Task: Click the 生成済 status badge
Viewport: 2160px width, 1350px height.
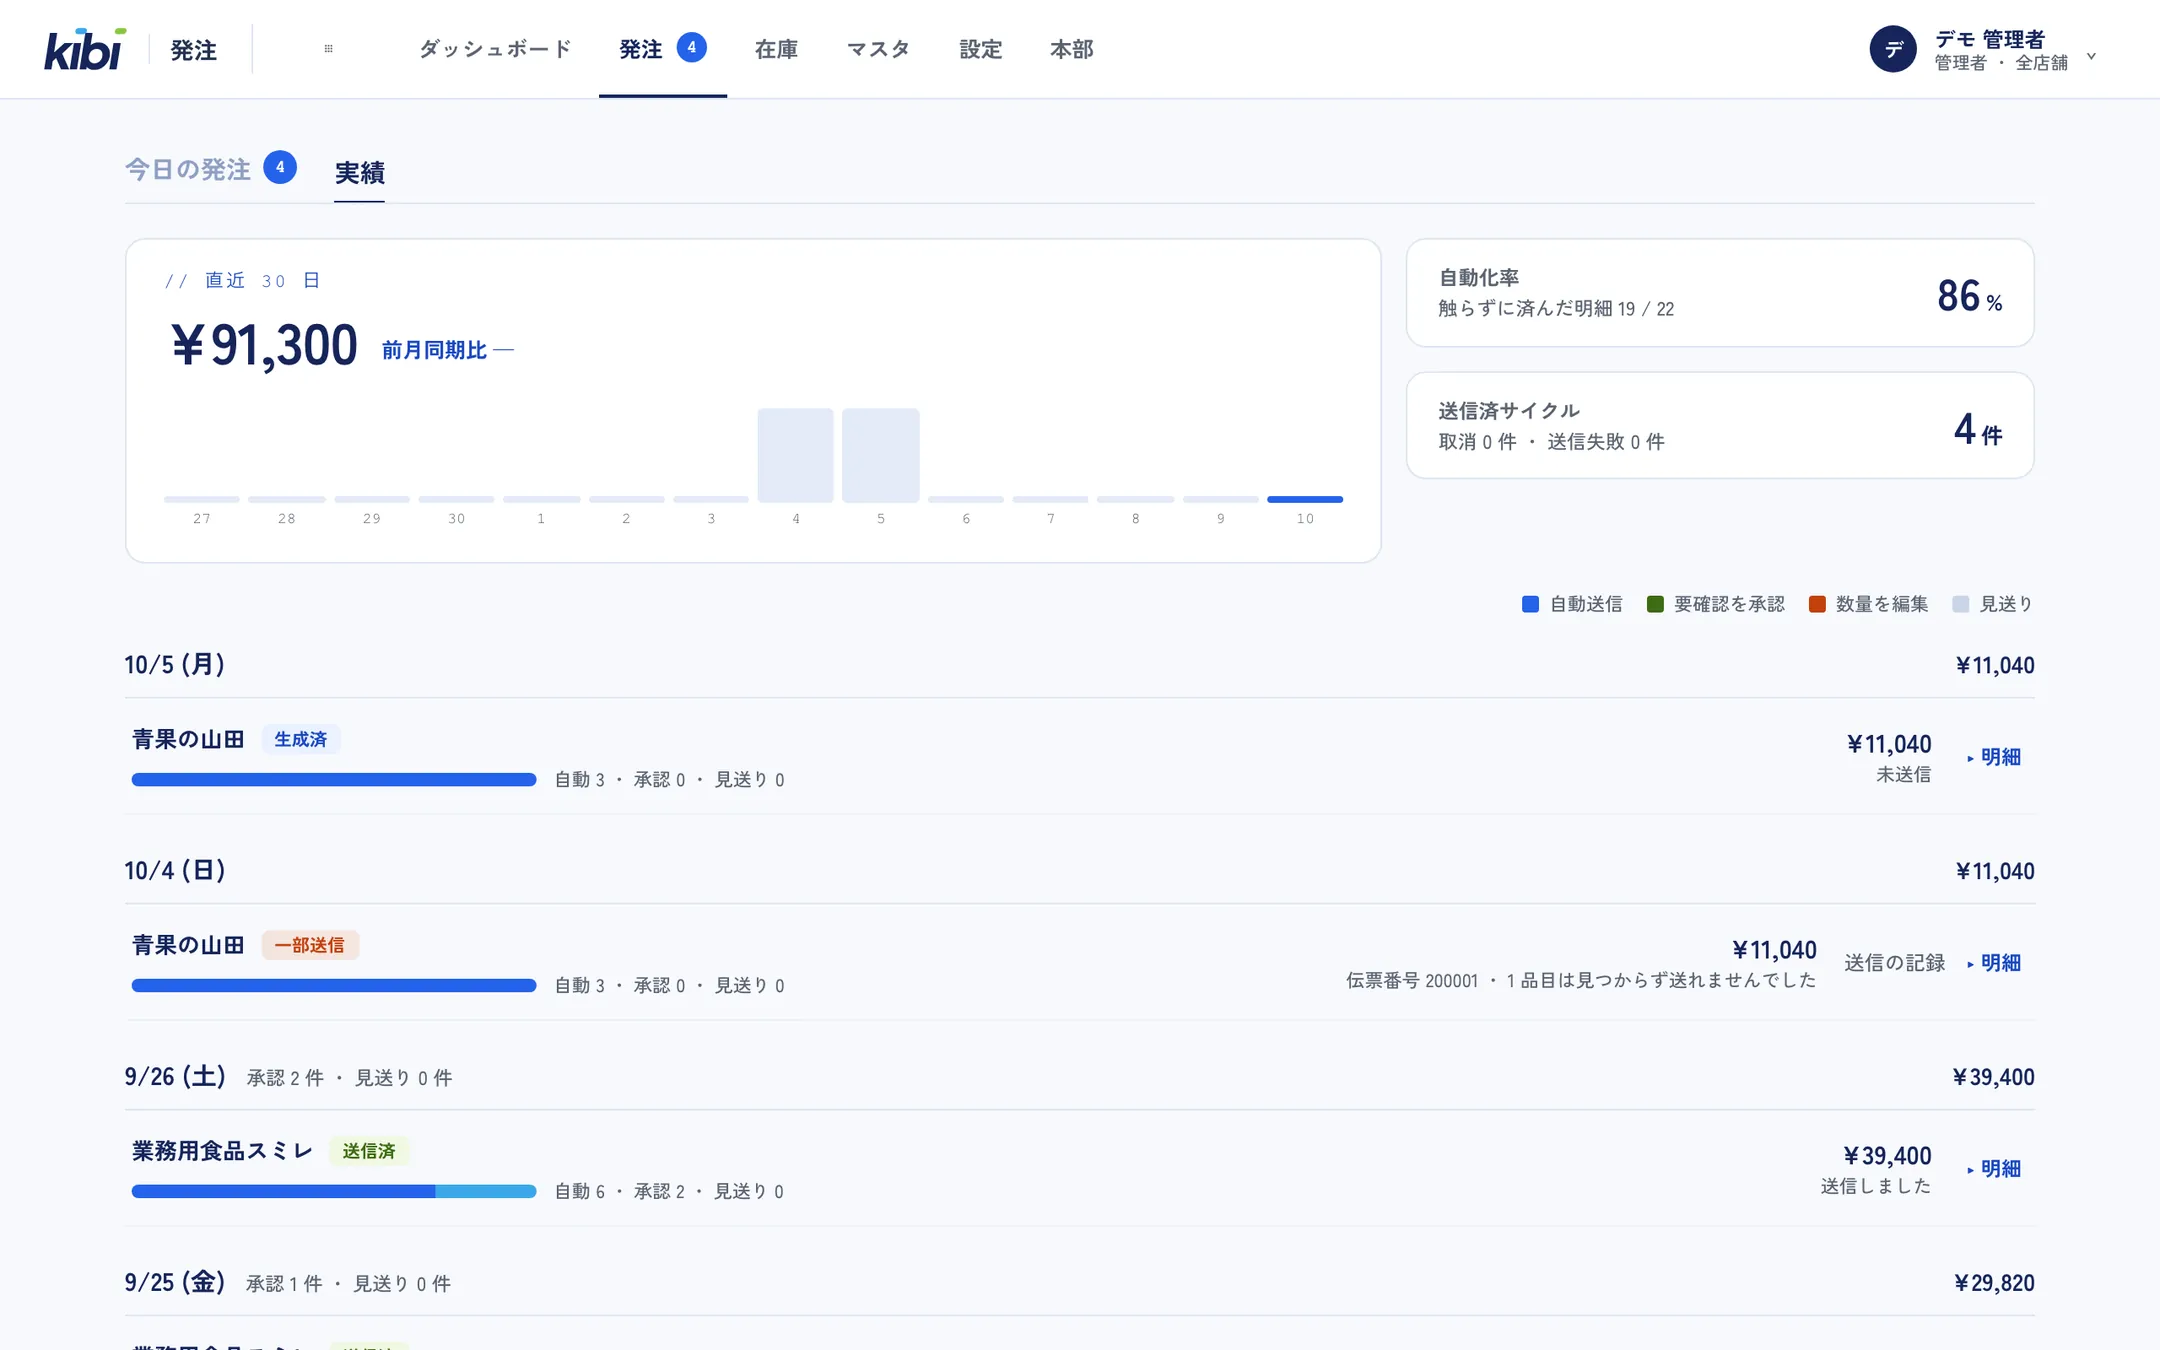Action: (x=301, y=739)
